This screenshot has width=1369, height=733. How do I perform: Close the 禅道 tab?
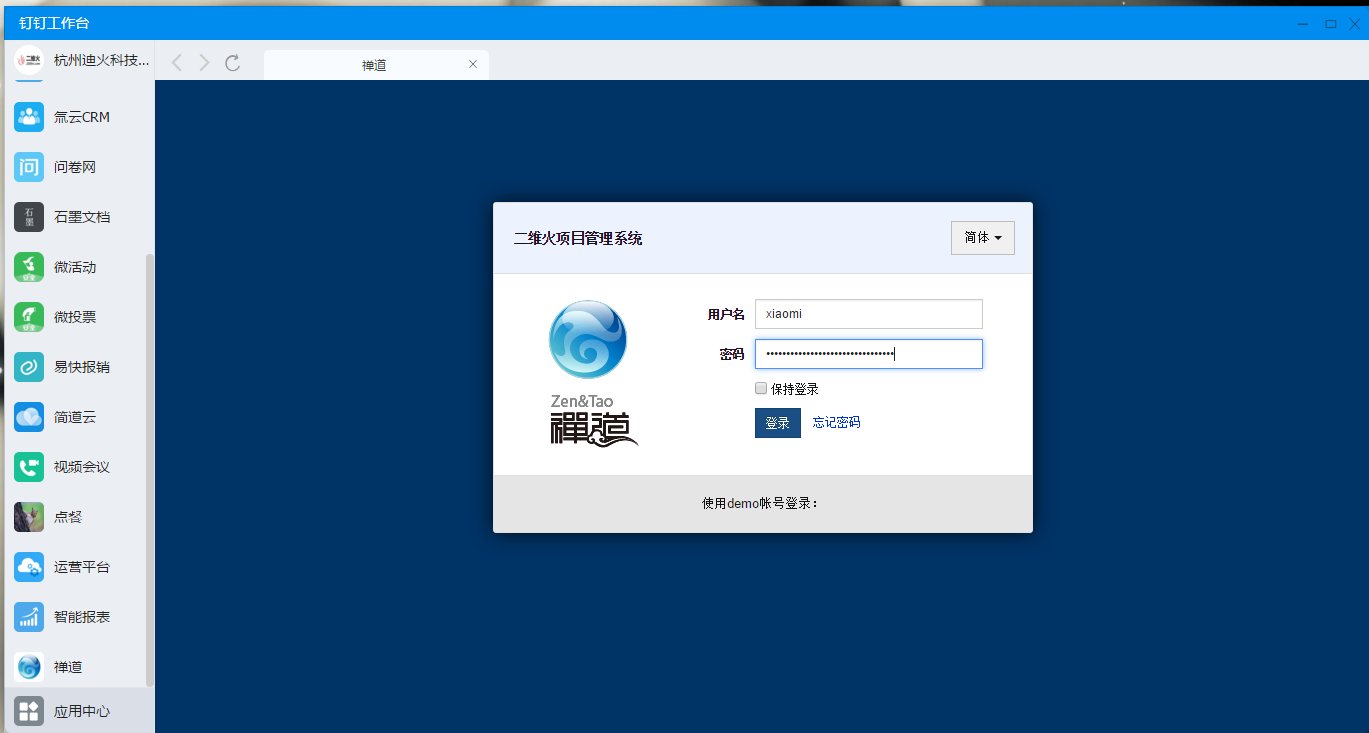coord(473,64)
